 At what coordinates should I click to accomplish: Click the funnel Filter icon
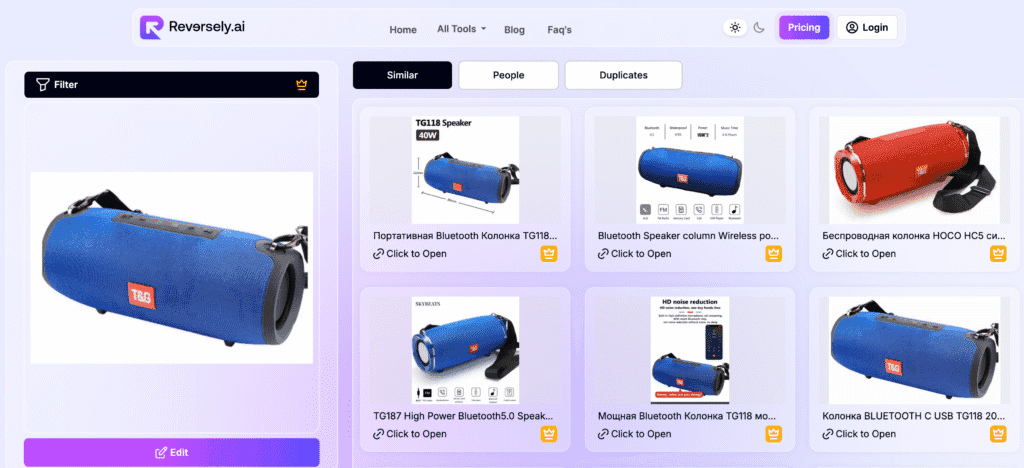[42, 84]
